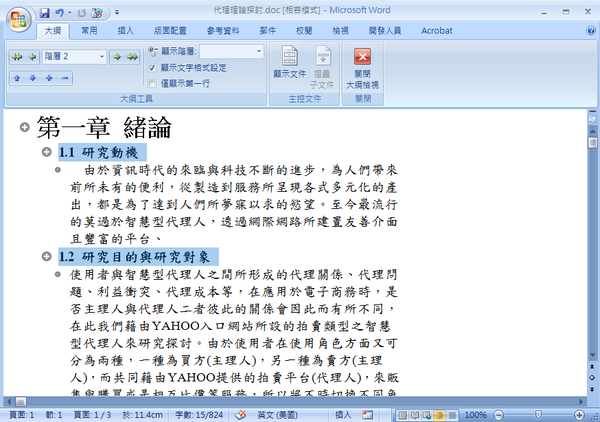Demote the heading one level
600x422 pixels.
pos(117,57)
